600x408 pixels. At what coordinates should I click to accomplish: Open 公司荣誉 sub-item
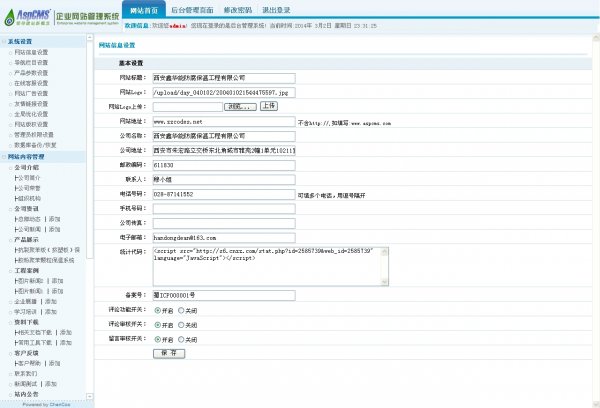[x=27, y=188]
